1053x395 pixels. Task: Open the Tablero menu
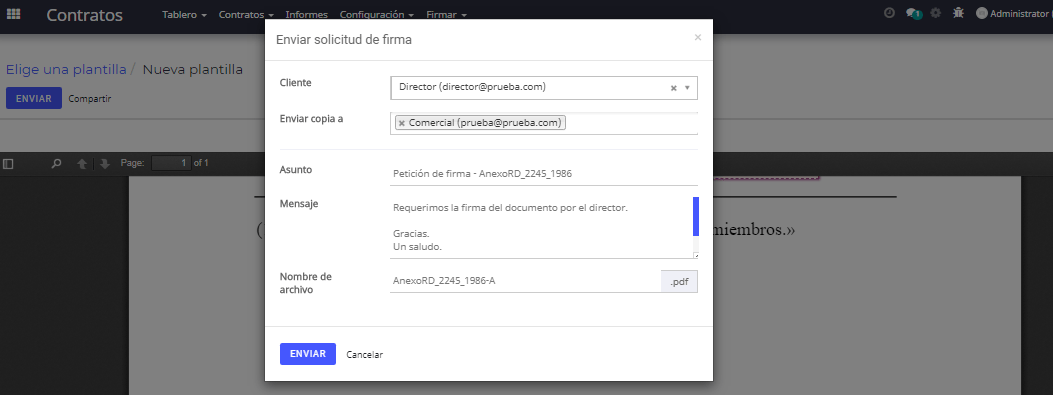tap(184, 14)
